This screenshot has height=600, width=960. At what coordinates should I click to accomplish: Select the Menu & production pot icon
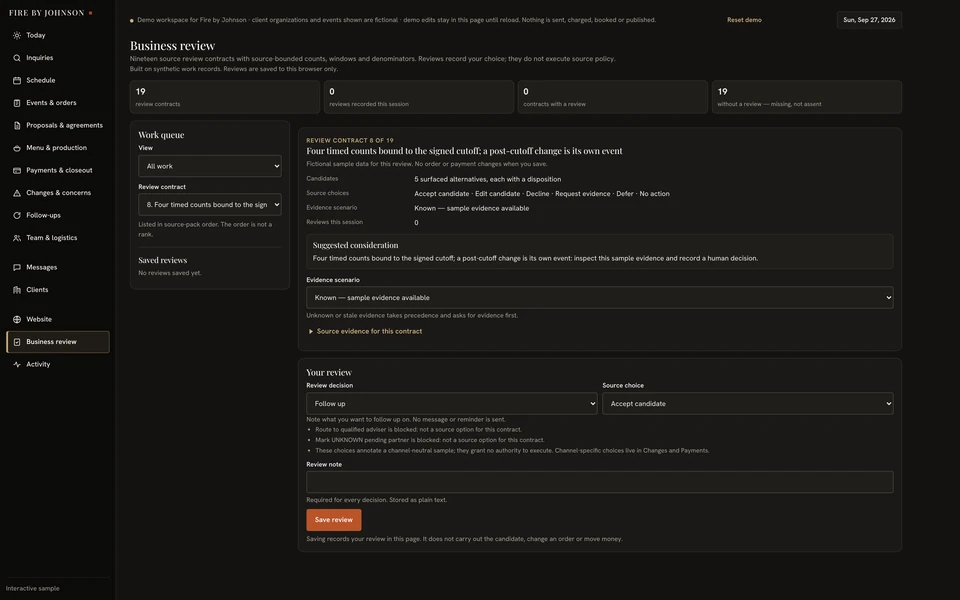point(17,148)
